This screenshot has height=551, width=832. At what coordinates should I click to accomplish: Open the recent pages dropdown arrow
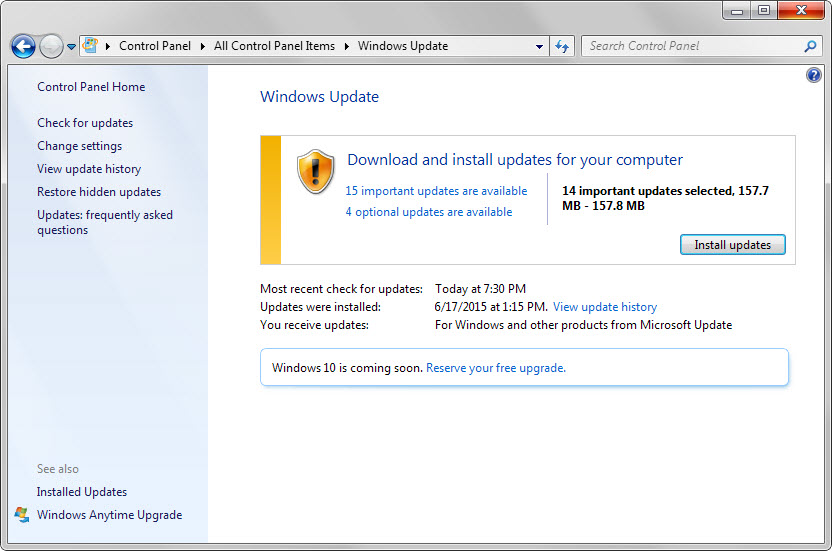coord(72,47)
